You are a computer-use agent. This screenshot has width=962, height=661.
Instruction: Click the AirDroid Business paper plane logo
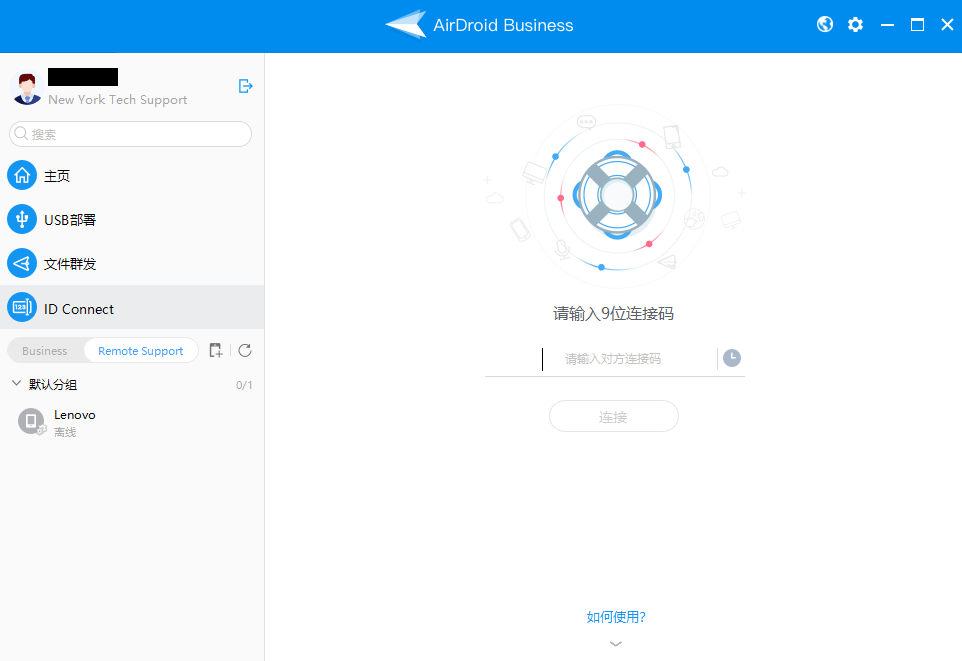(x=406, y=25)
